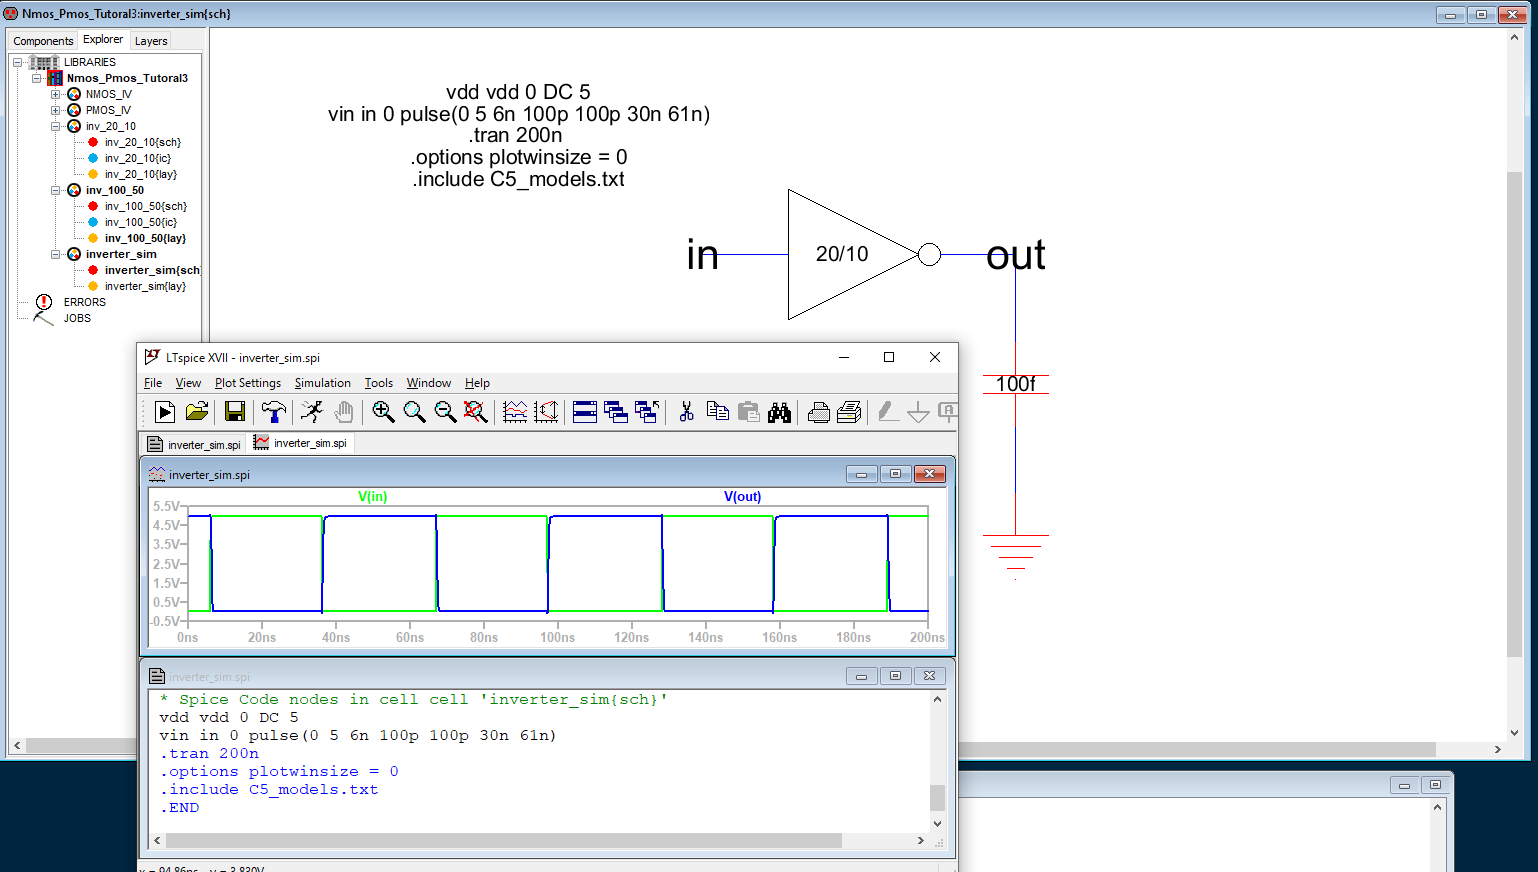Click V(in) trace label
Viewport: 1538px width, 872px height.
tap(372, 496)
